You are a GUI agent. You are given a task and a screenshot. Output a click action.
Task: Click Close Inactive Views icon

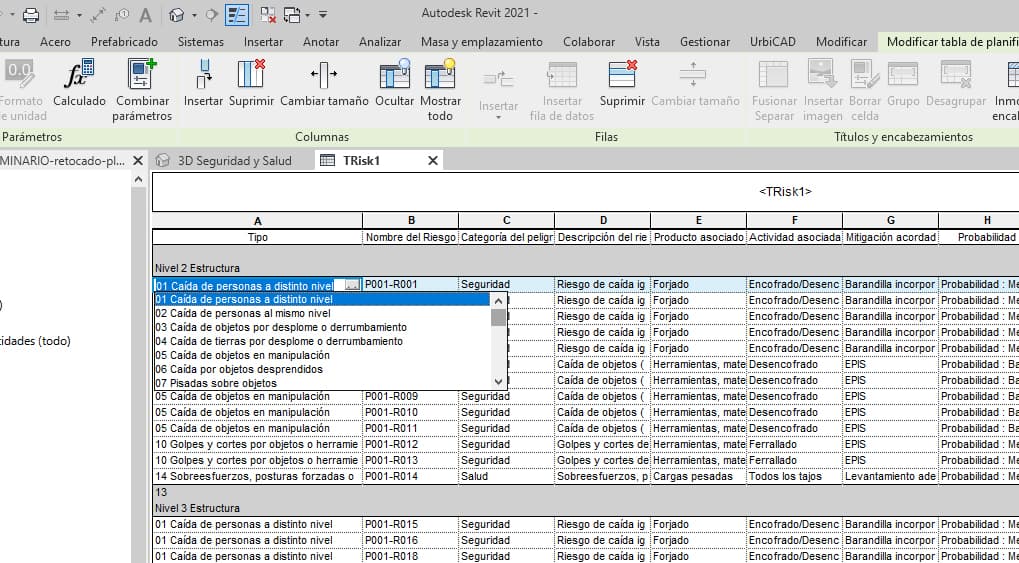(x=267, y=14)
